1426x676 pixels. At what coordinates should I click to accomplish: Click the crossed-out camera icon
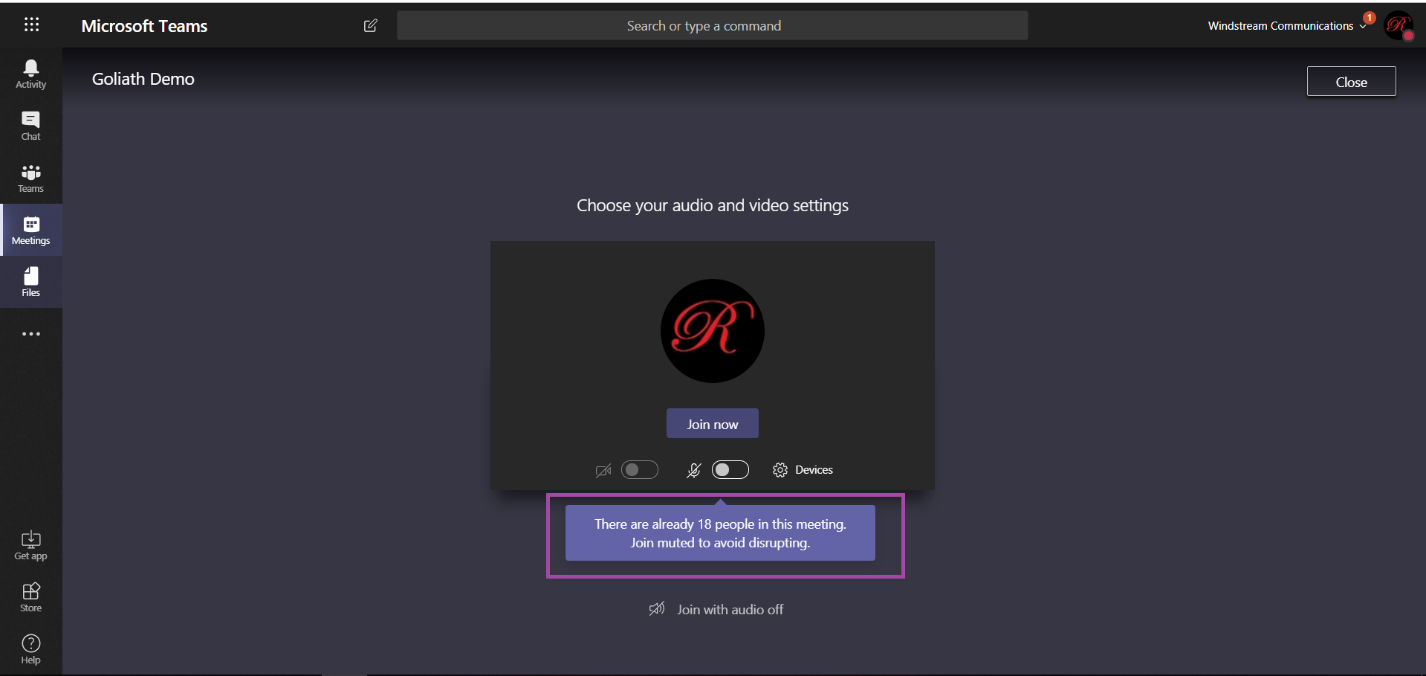coord(603,470)
